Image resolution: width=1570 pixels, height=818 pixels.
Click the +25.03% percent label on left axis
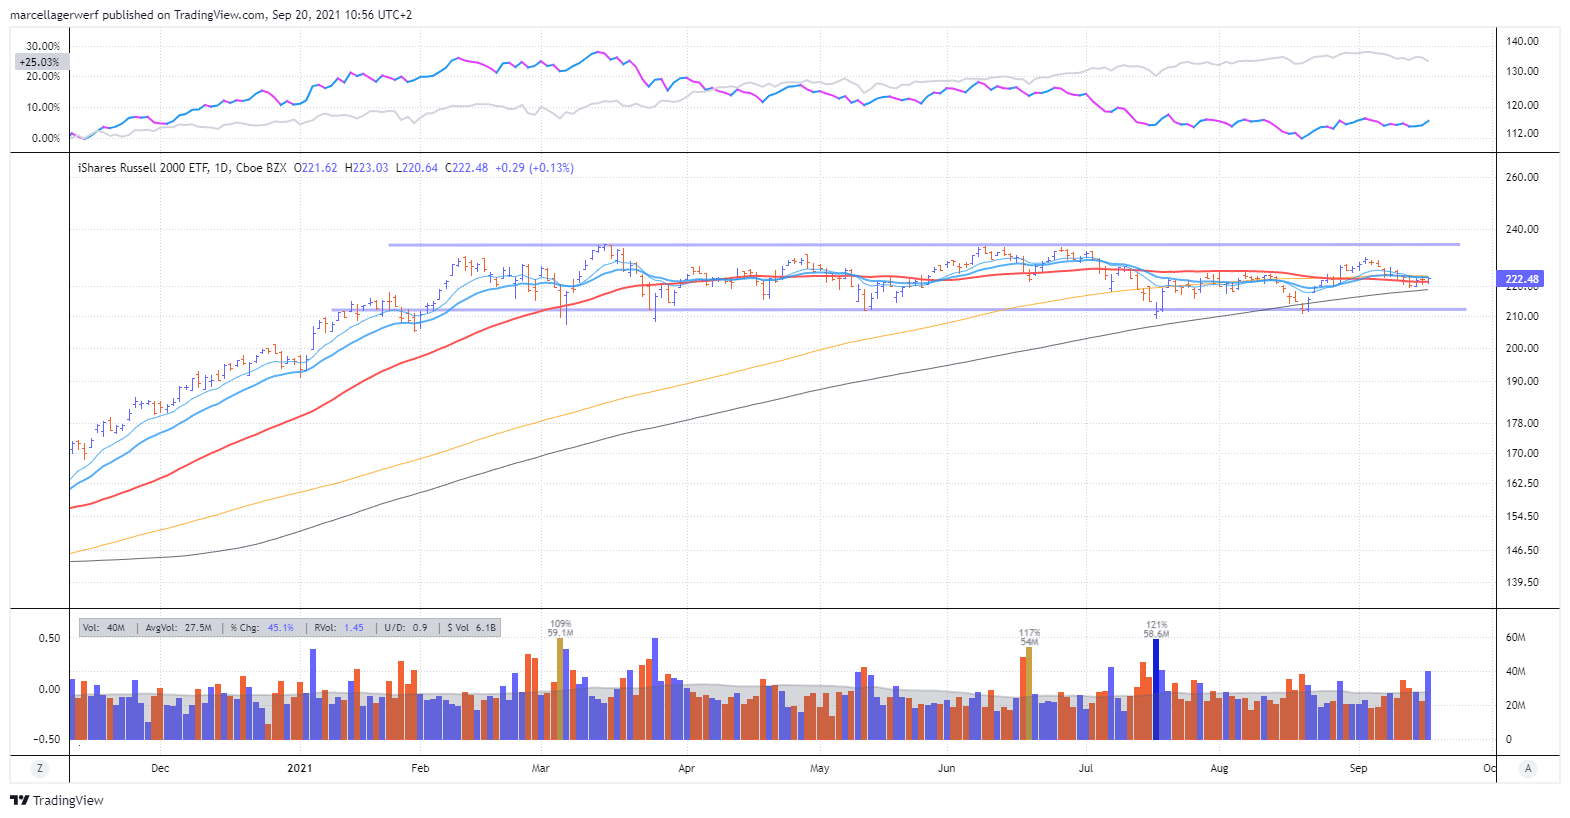[x=39, y=62]
